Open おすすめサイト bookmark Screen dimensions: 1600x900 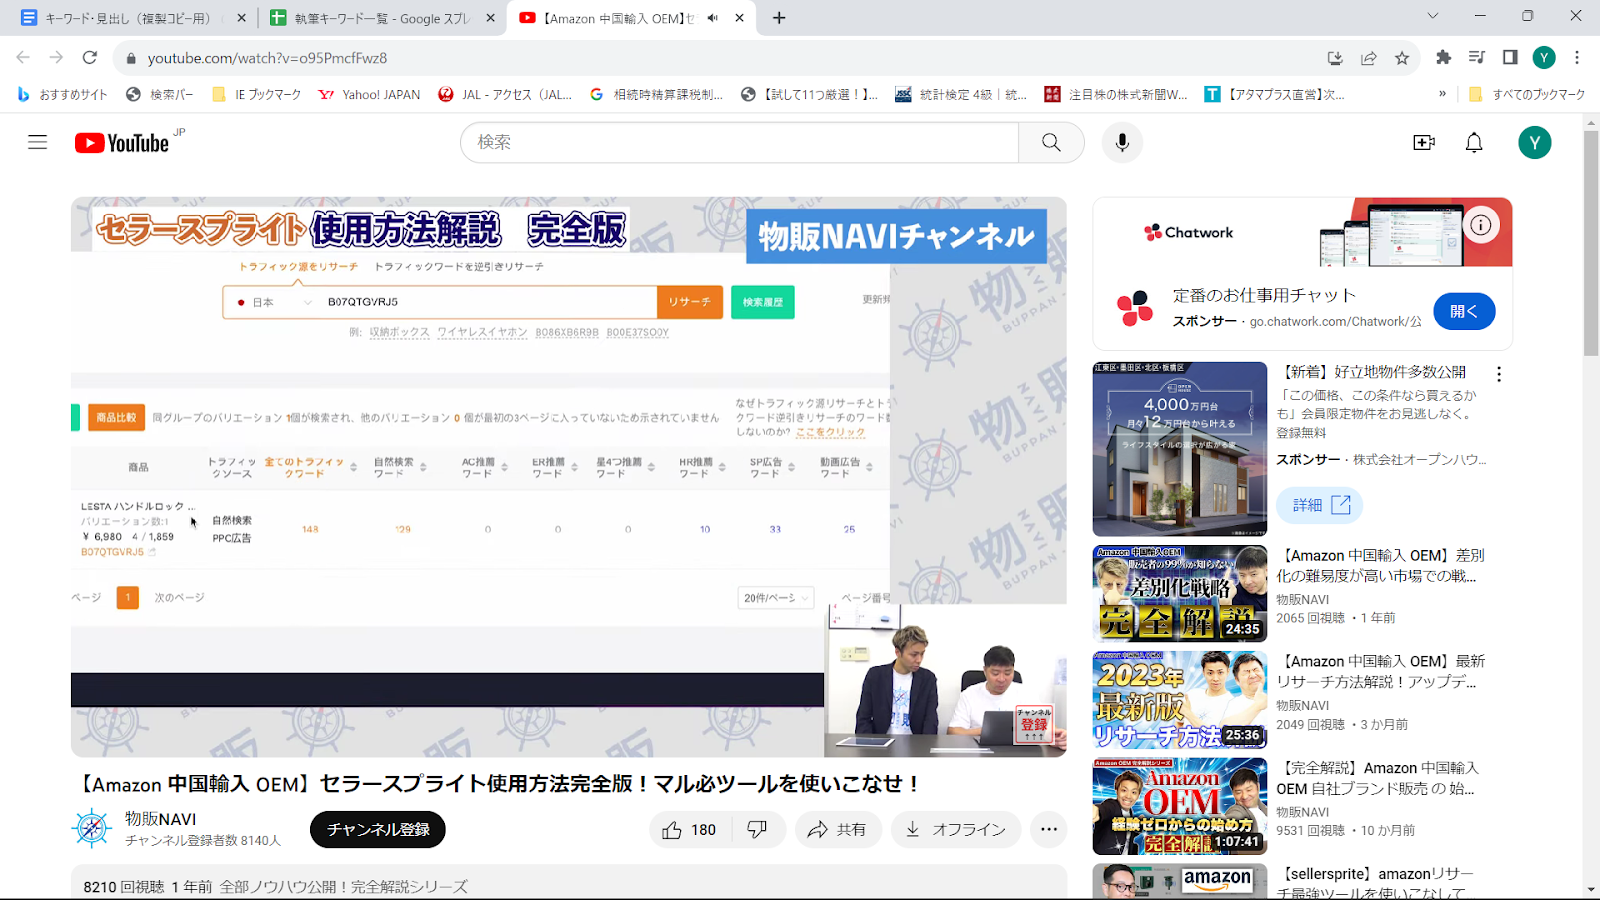pyautogui.click(x=63, y=94)
